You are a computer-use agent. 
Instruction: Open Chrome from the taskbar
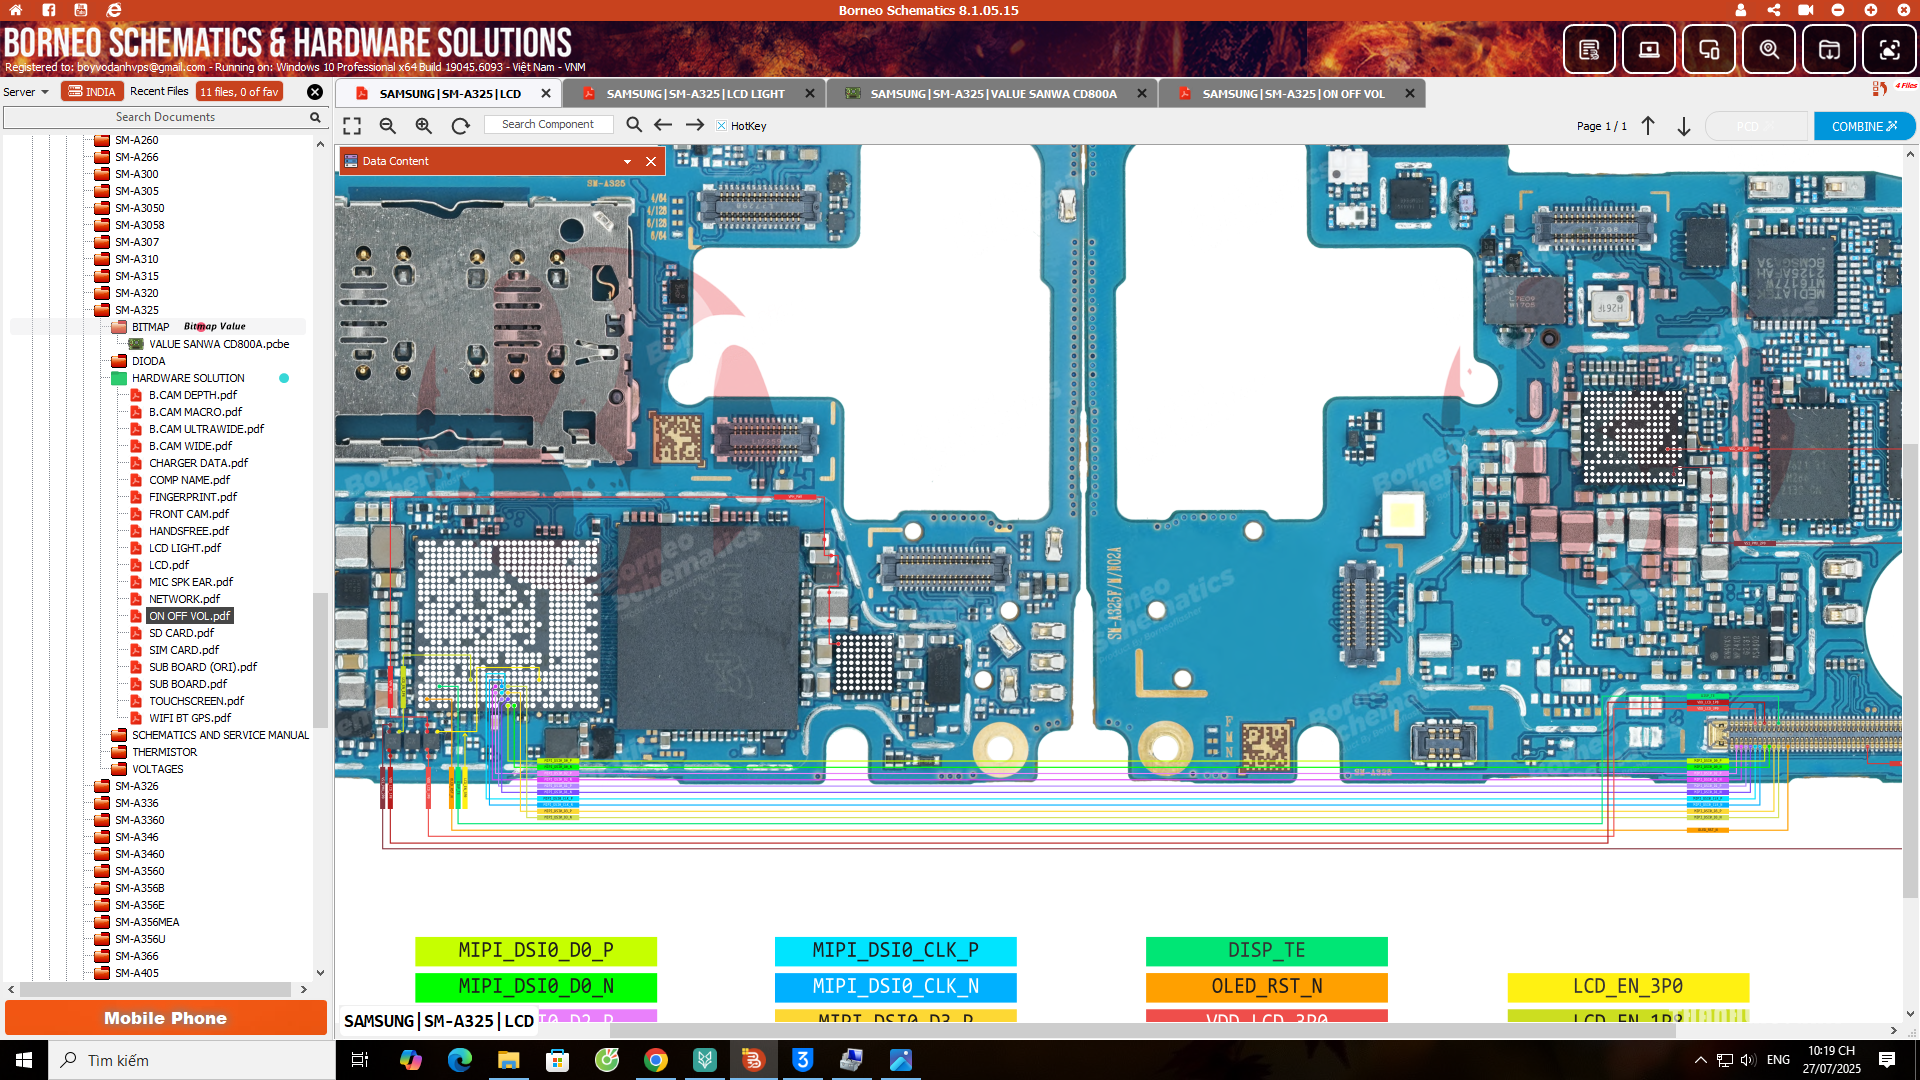(656, 1060)
